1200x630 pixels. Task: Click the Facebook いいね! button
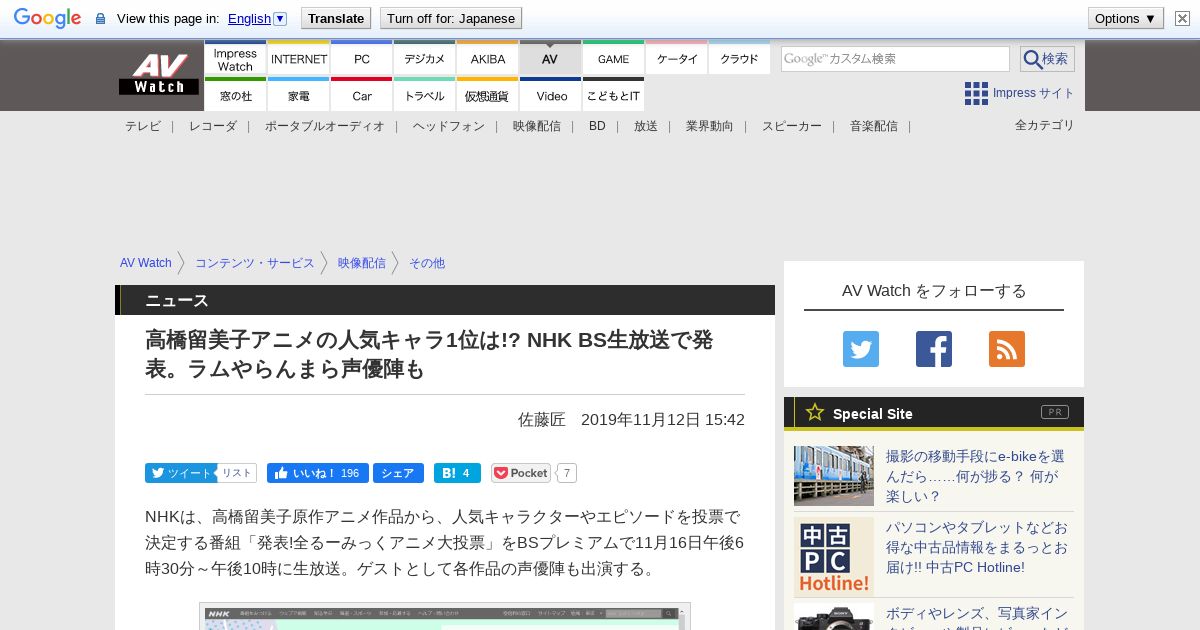318,473
